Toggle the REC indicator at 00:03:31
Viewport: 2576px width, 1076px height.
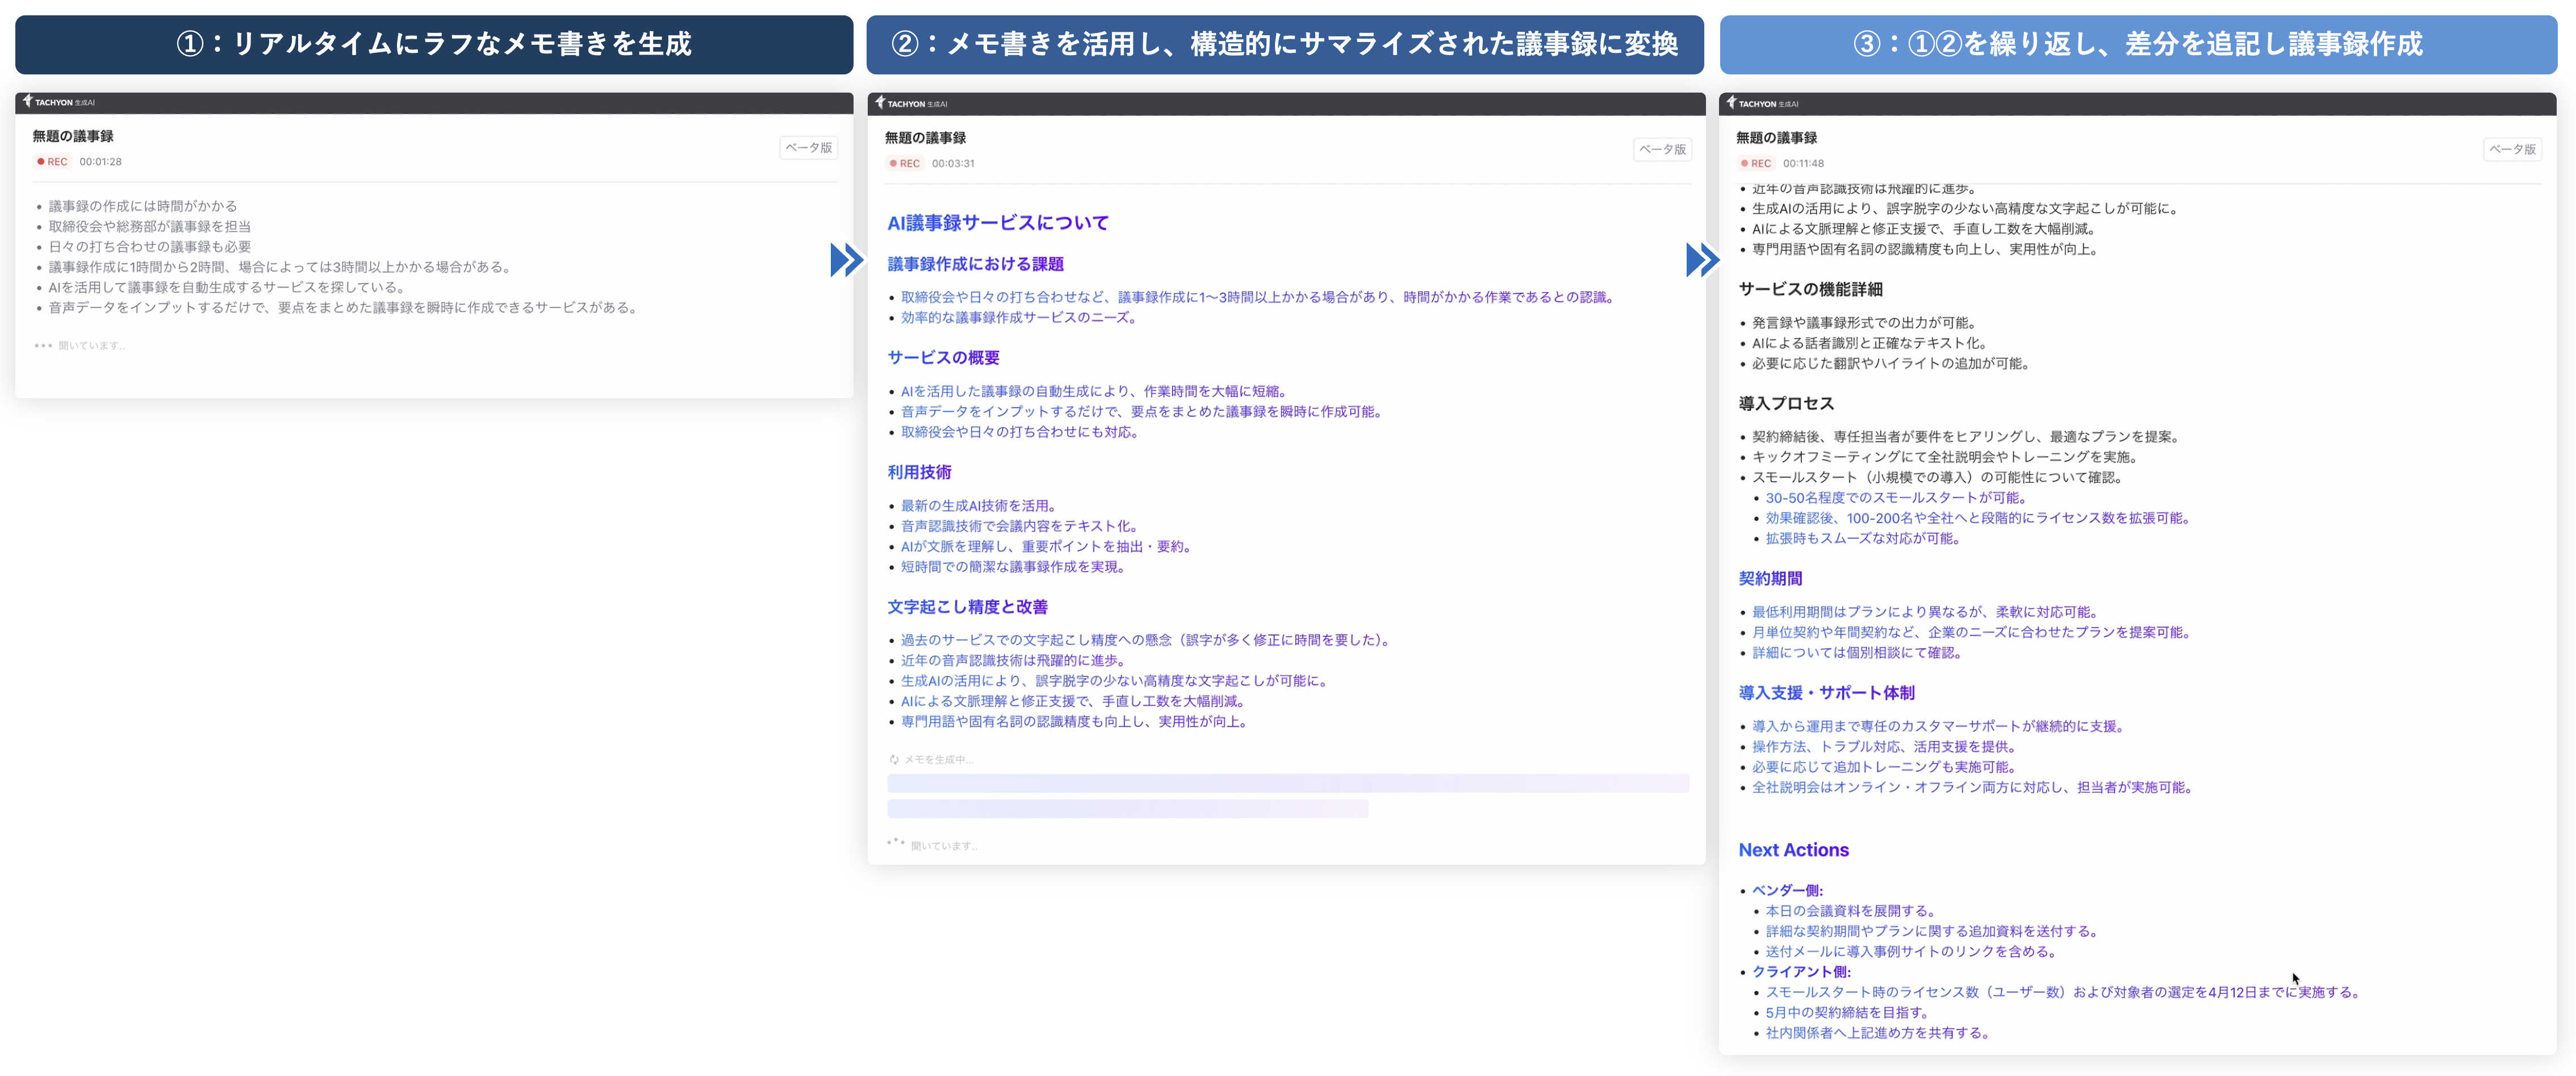click(x=904, y=164)
